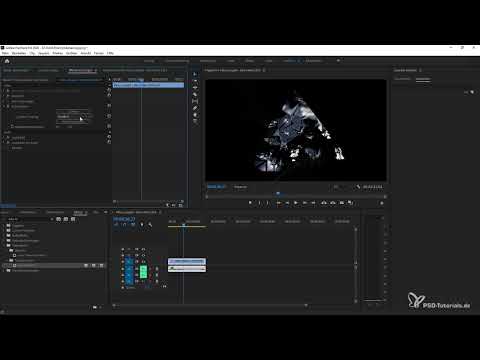
Task: Step back one frame
Action: click(287, 203)
